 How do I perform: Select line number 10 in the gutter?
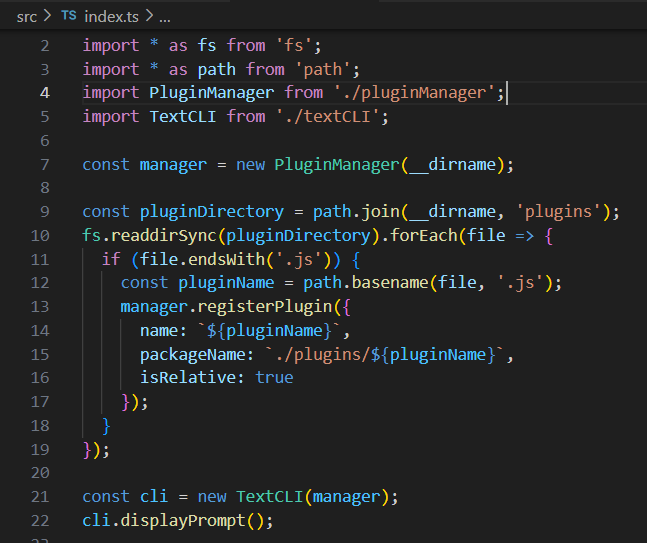tap(40, 235)
